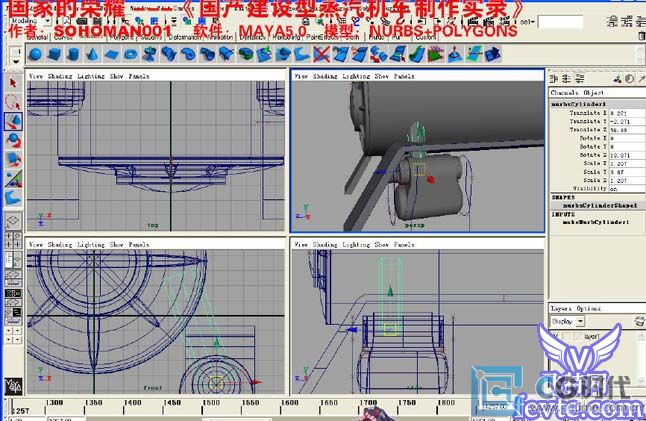Screen dimensions: 646x421
Task: Toggle layer1 display type box
Action: point(569,336)
